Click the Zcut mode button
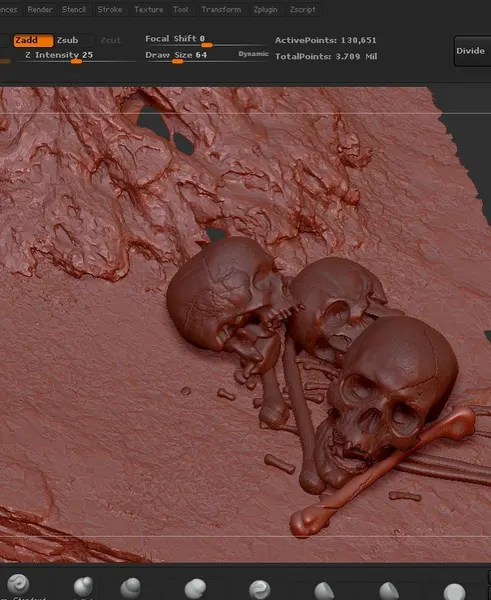 (x=110, y=40)
